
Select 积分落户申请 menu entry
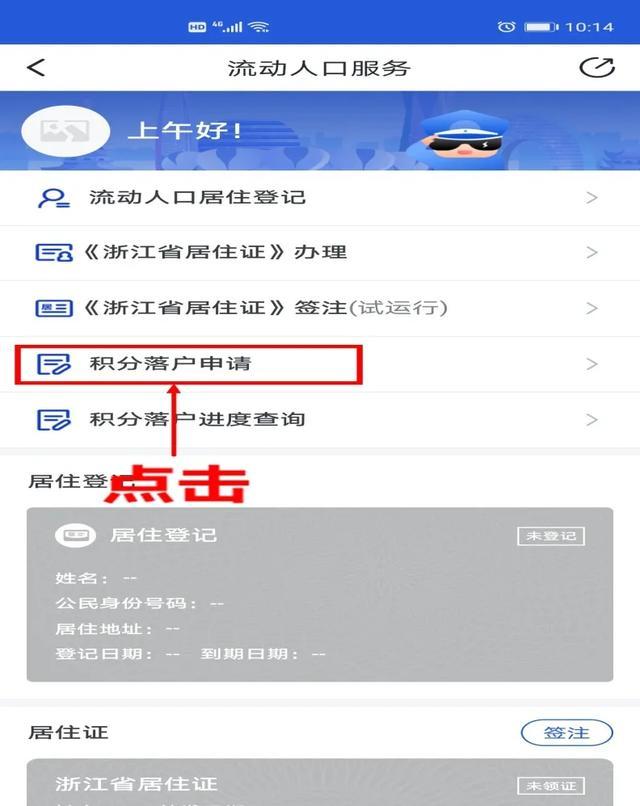(x=320, y=364)
